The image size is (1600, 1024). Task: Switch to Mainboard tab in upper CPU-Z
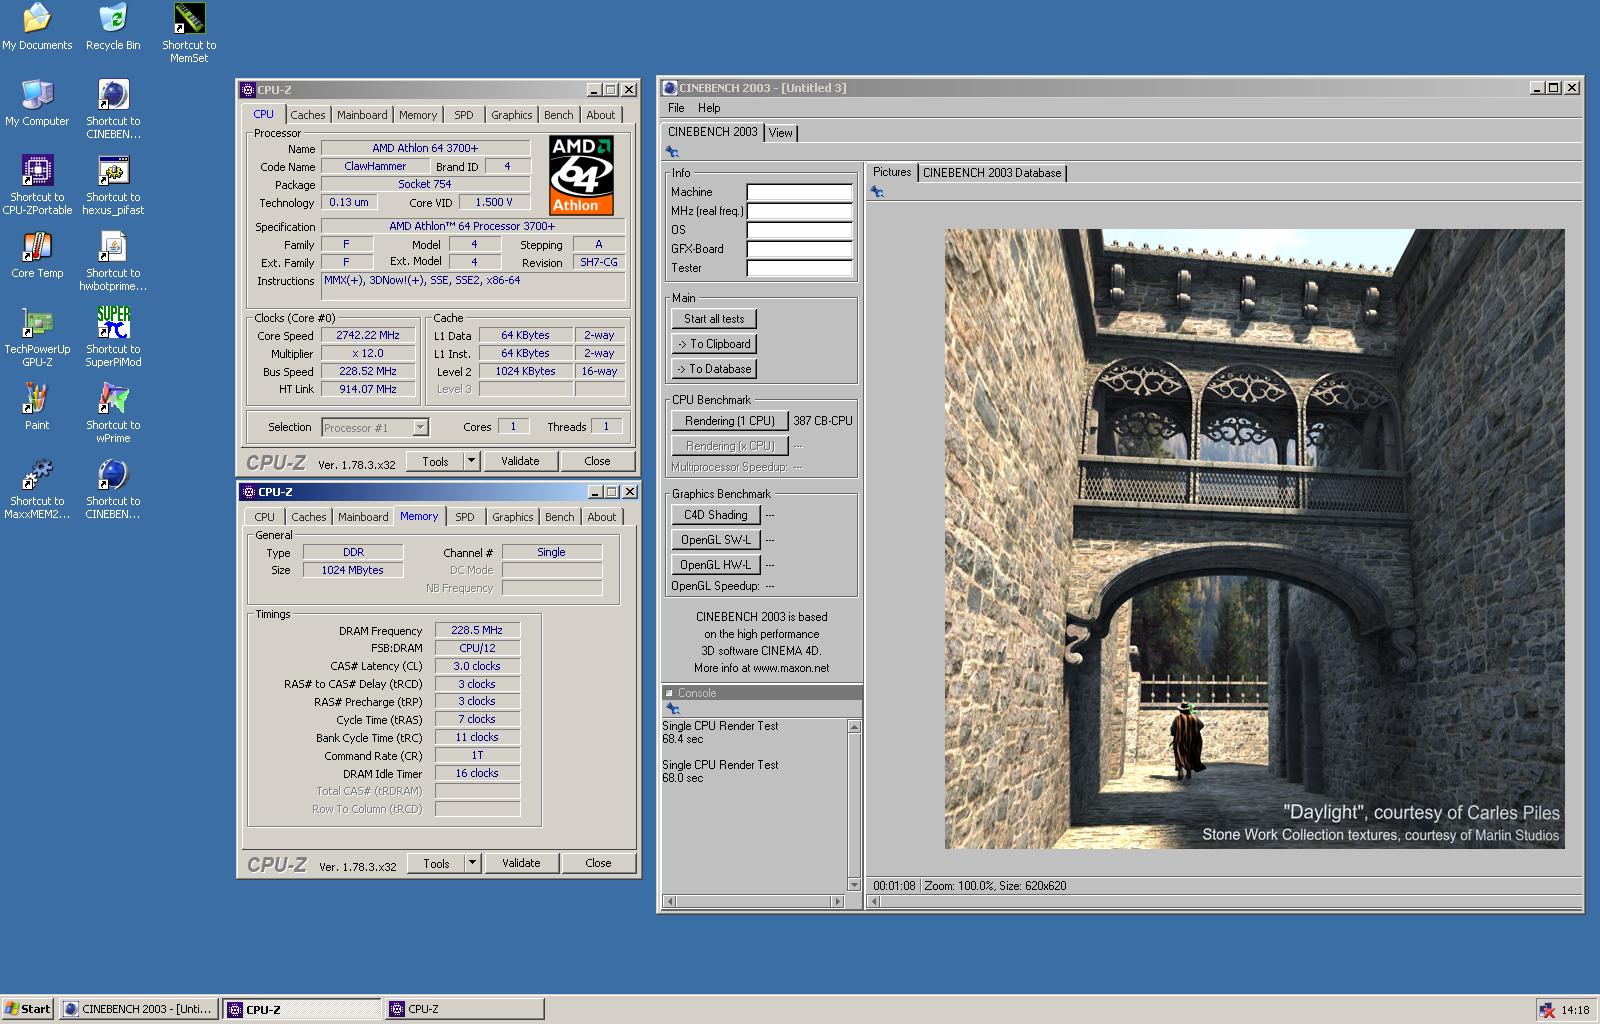362,115
